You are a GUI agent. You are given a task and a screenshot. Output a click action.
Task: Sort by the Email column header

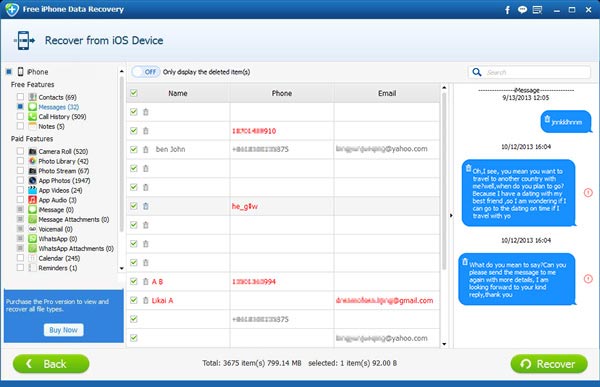(x=387, y=93)
